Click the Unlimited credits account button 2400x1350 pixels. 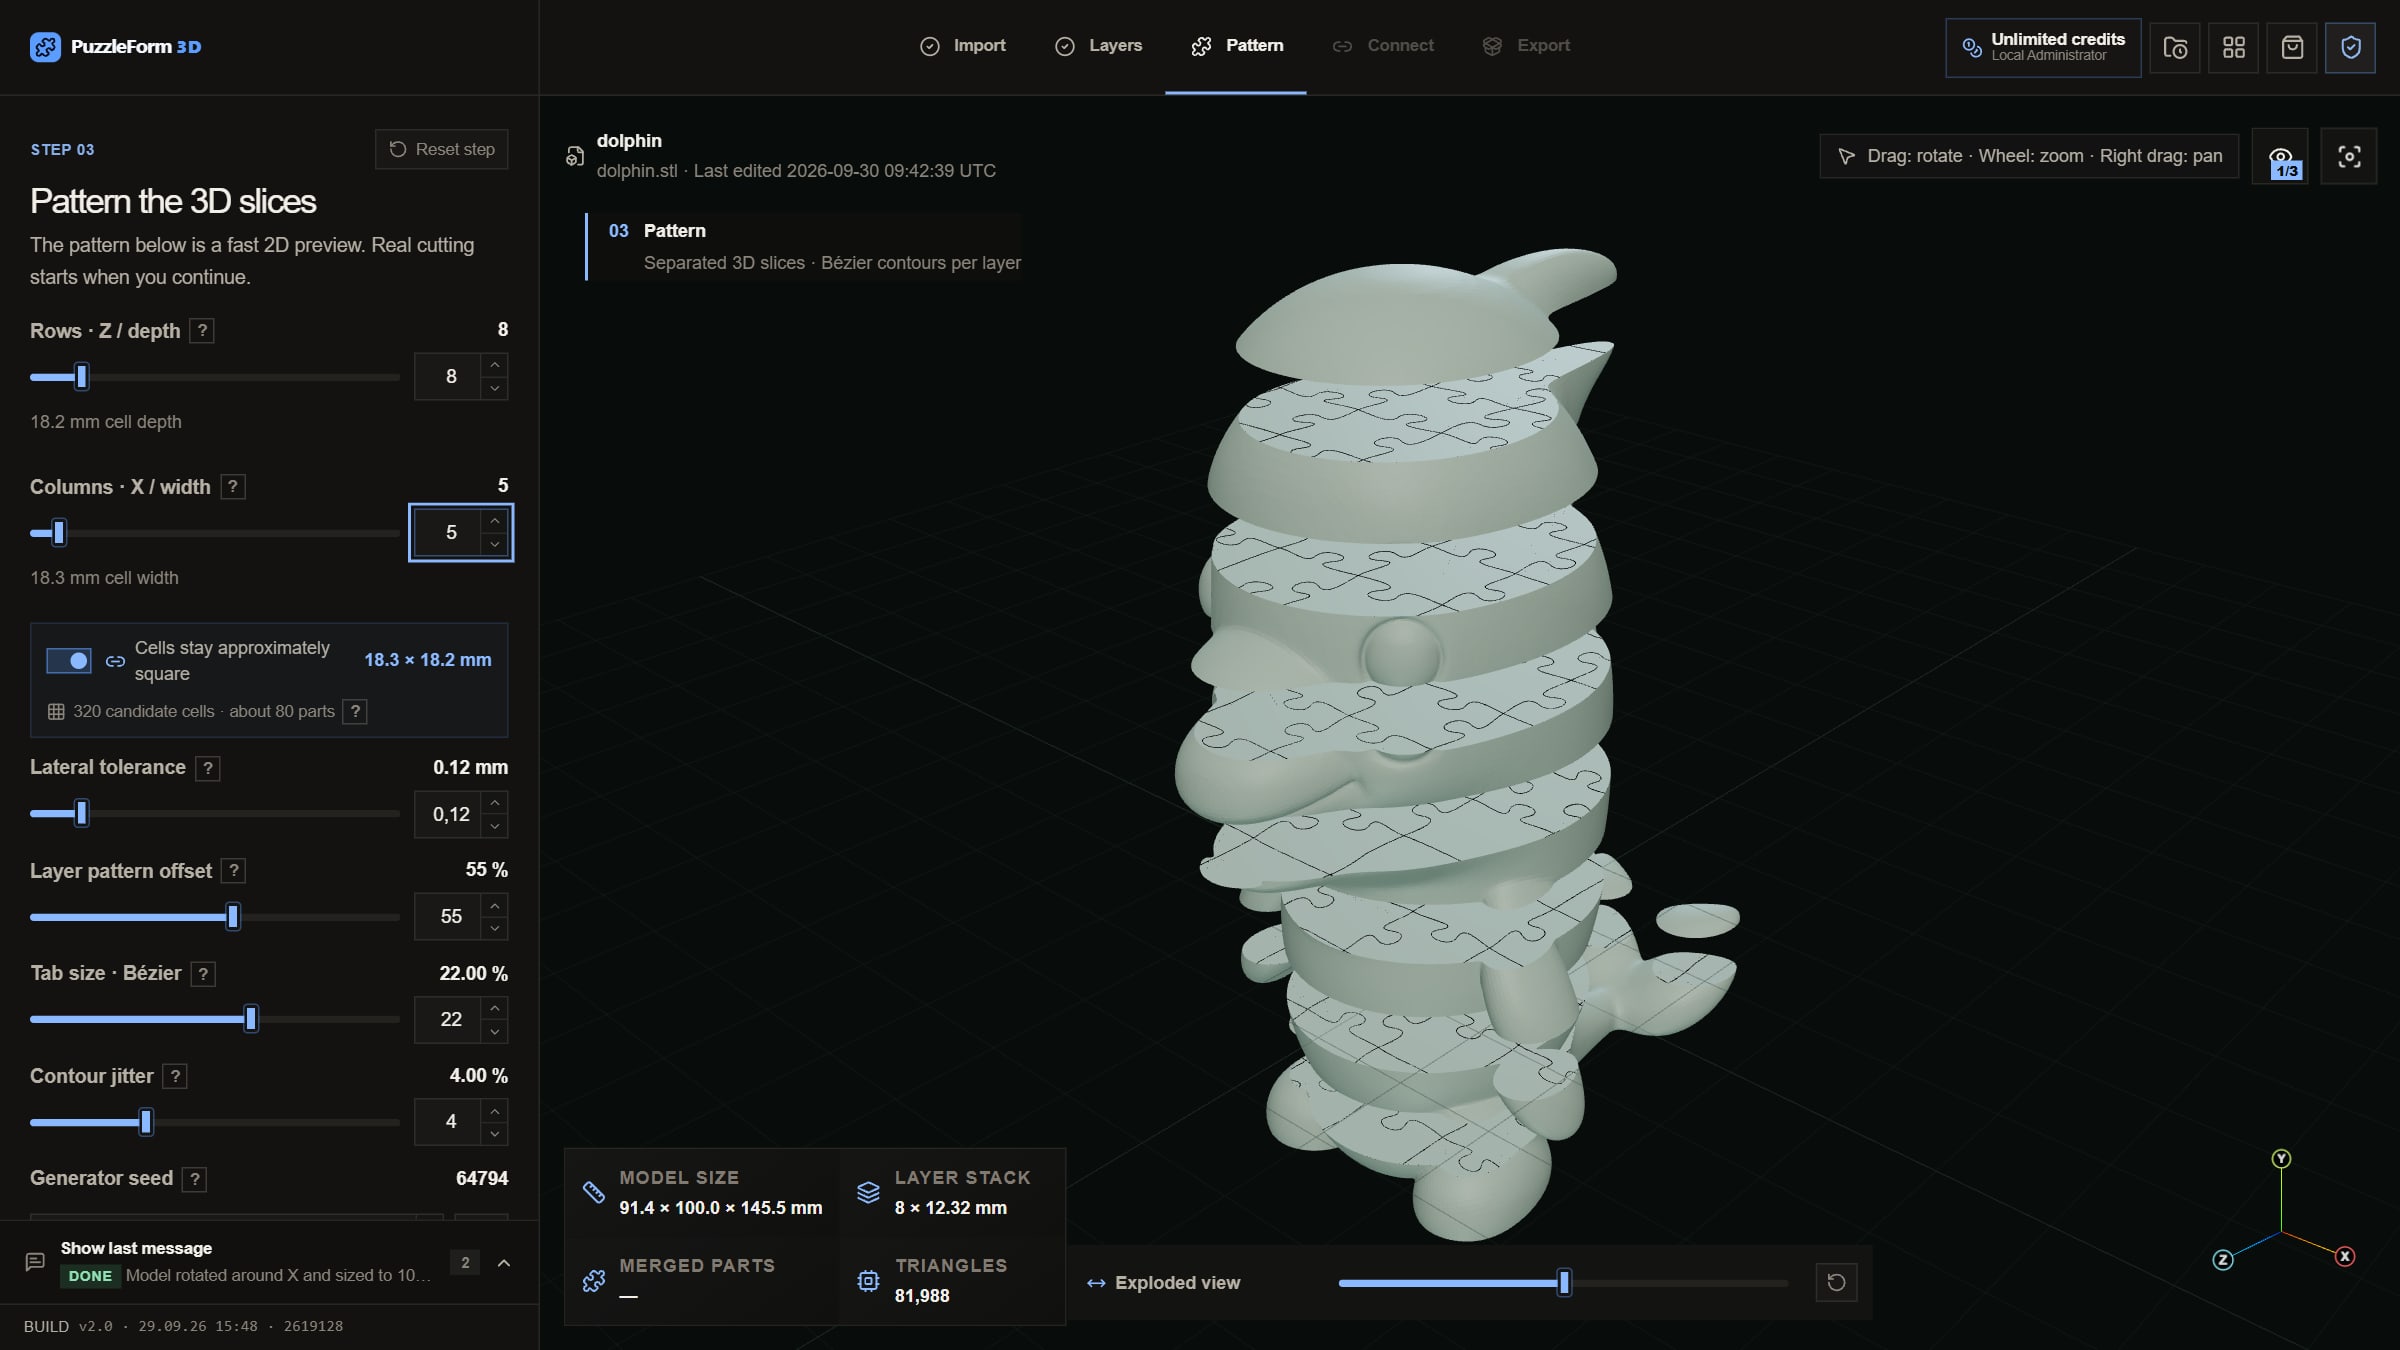[2043, 47]
